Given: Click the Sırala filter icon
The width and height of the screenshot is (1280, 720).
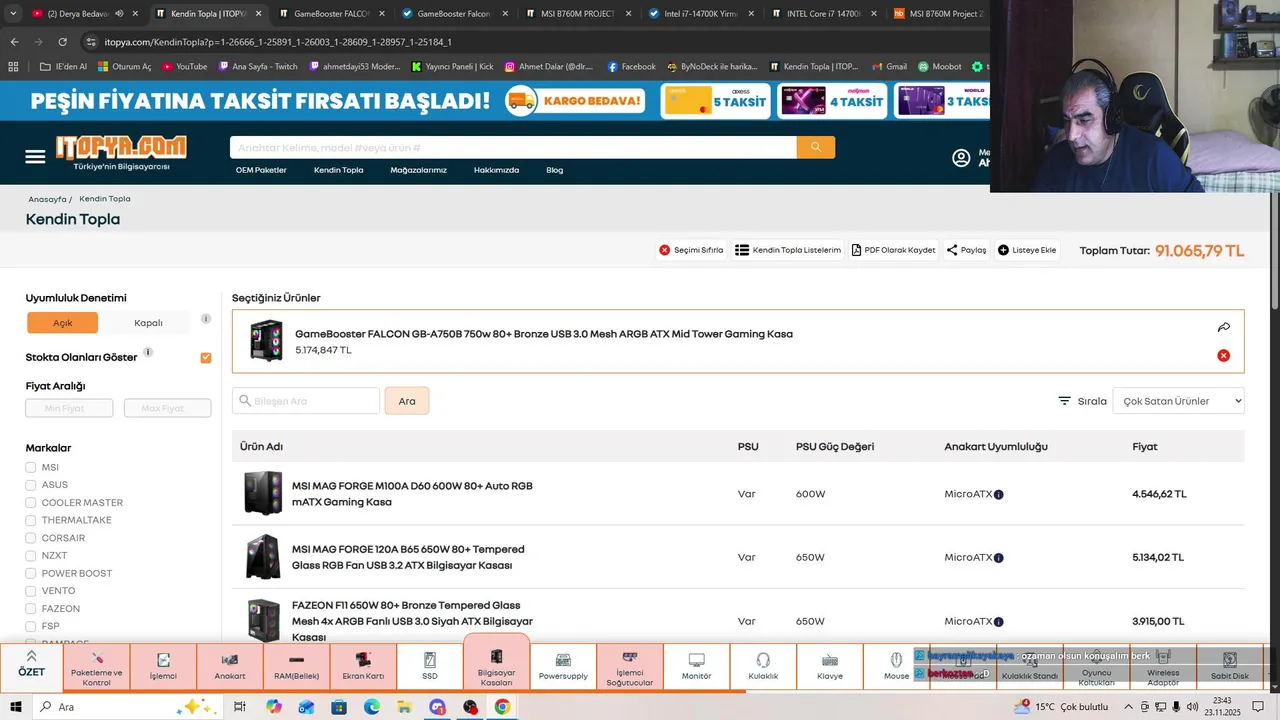Looking at the screenshot, I should click(x=1065, y=401).
